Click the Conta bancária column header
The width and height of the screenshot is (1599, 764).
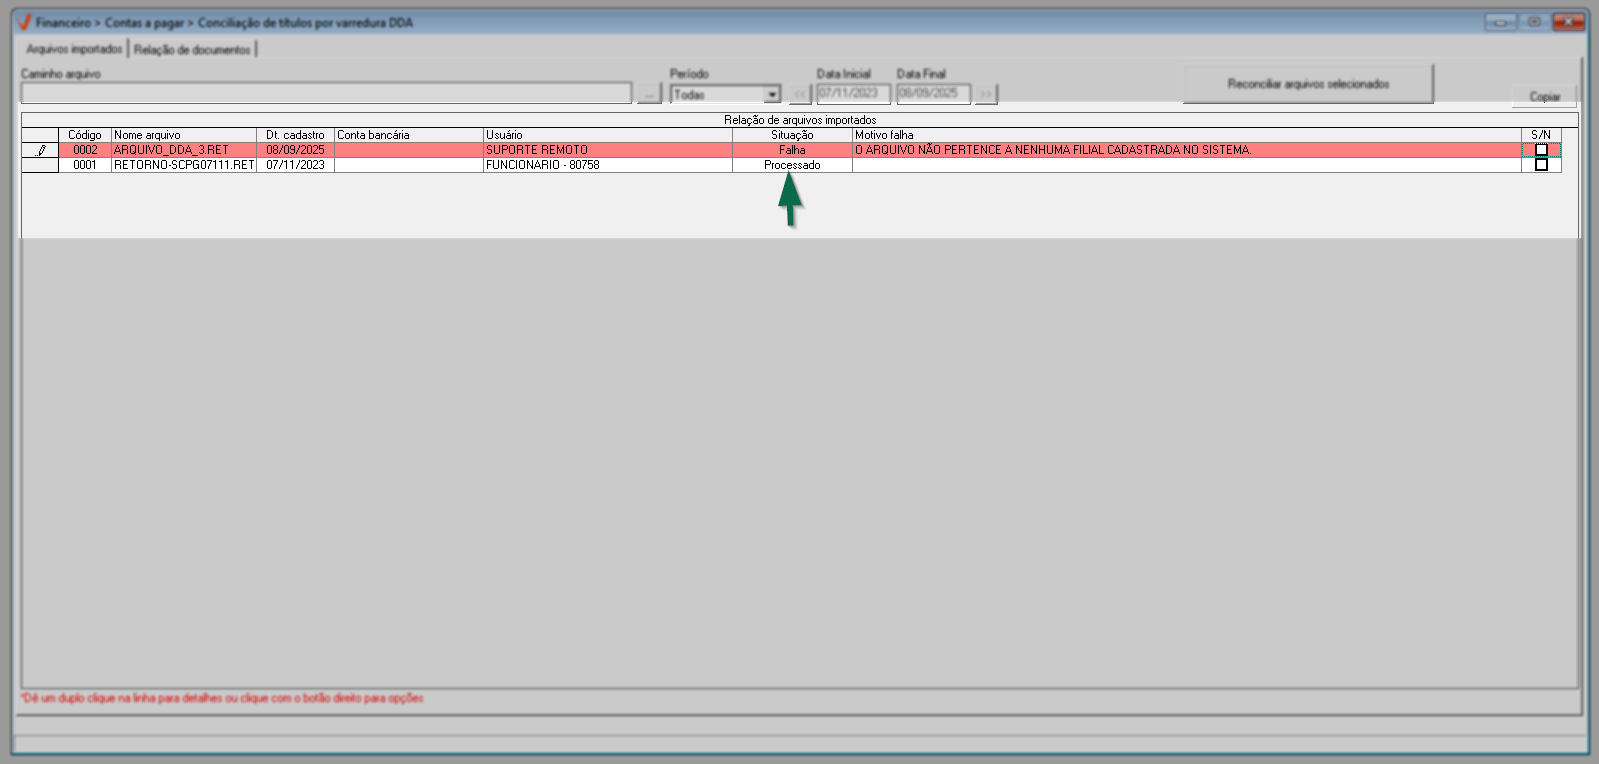(x=409, y=135)
